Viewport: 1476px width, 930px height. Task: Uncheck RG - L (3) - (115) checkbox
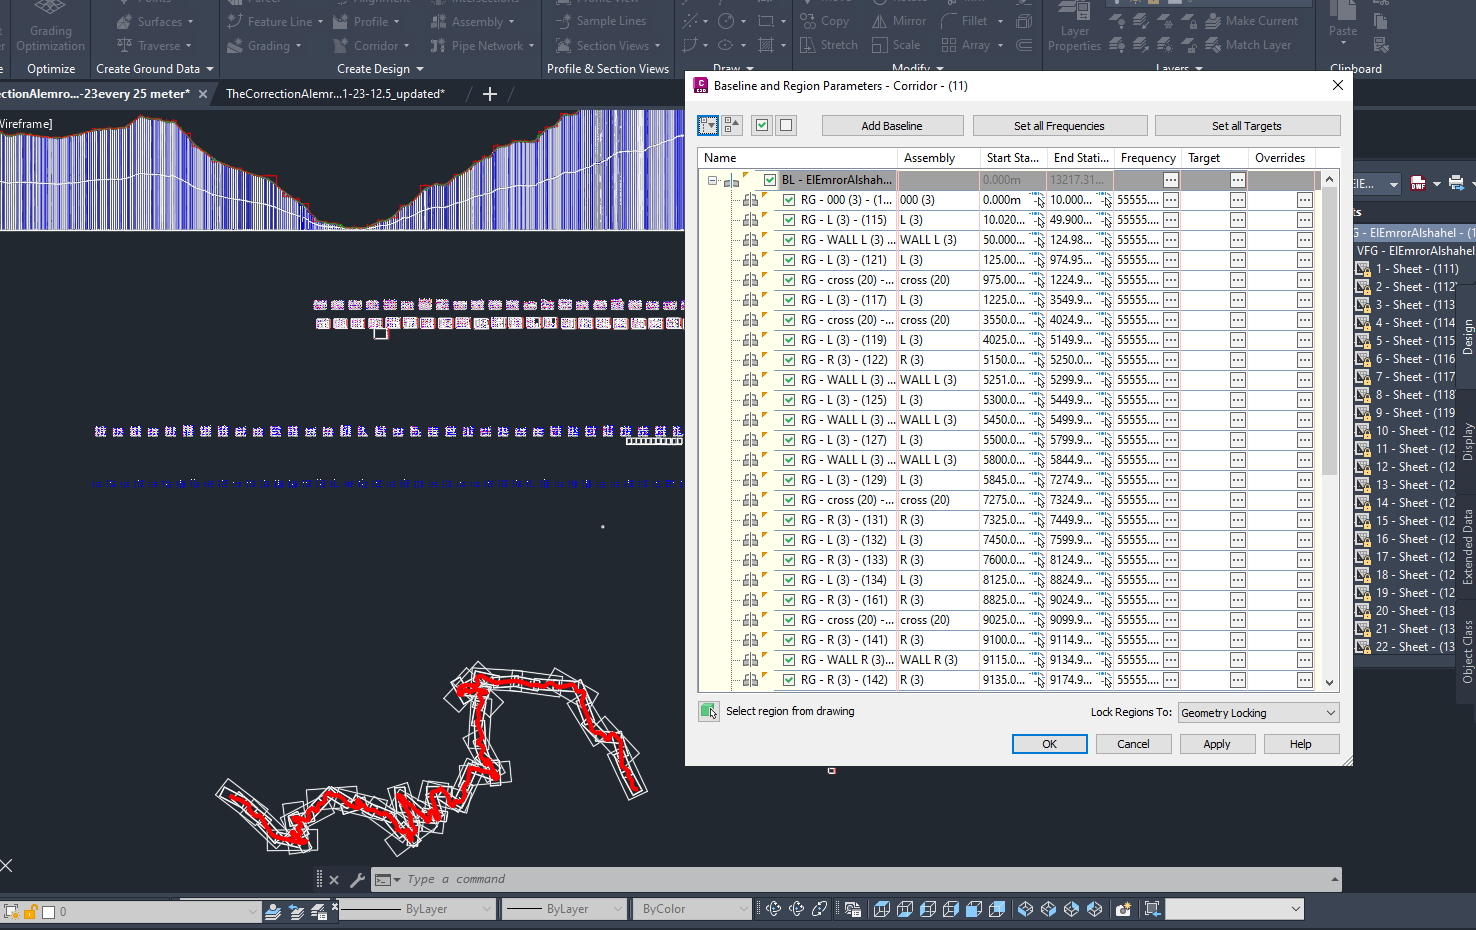(x=789, y=220)
